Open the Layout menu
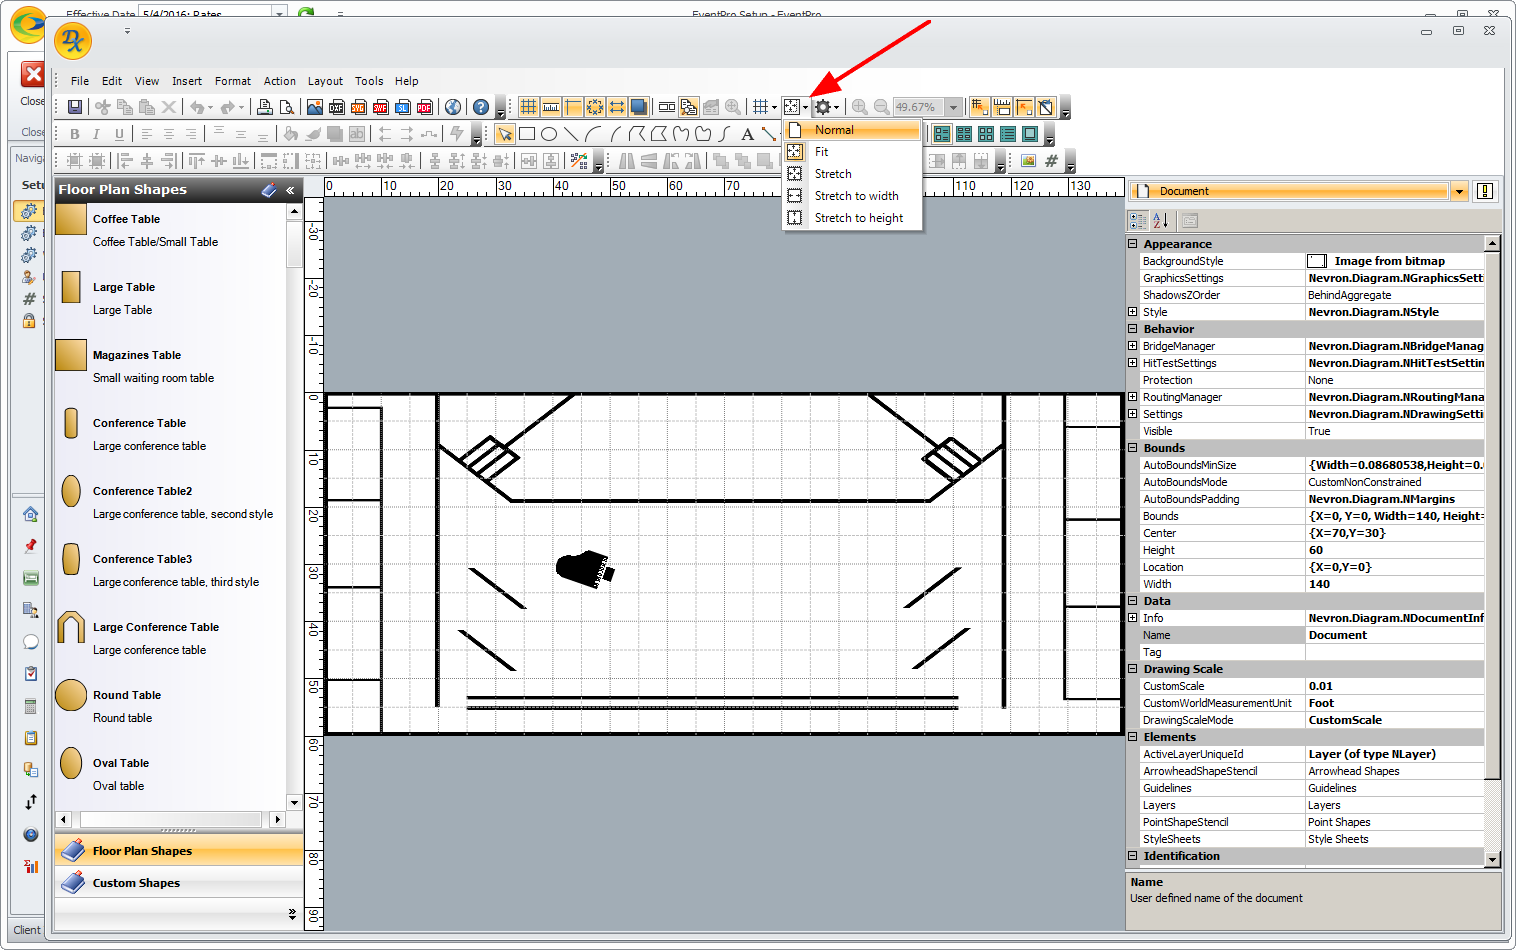The height and width of the screenshot is (950, 1516). 325,81
